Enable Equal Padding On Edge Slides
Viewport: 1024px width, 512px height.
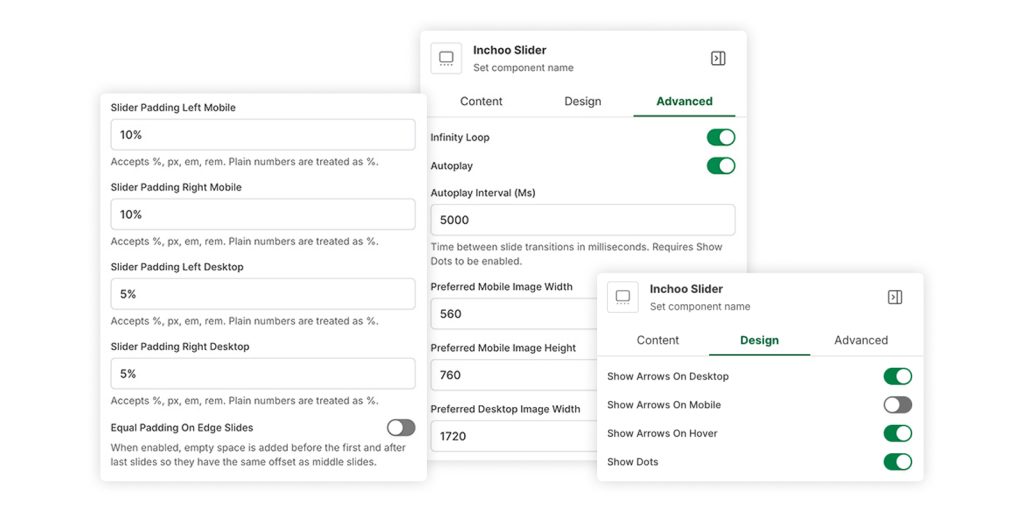[x=401, y=427]
